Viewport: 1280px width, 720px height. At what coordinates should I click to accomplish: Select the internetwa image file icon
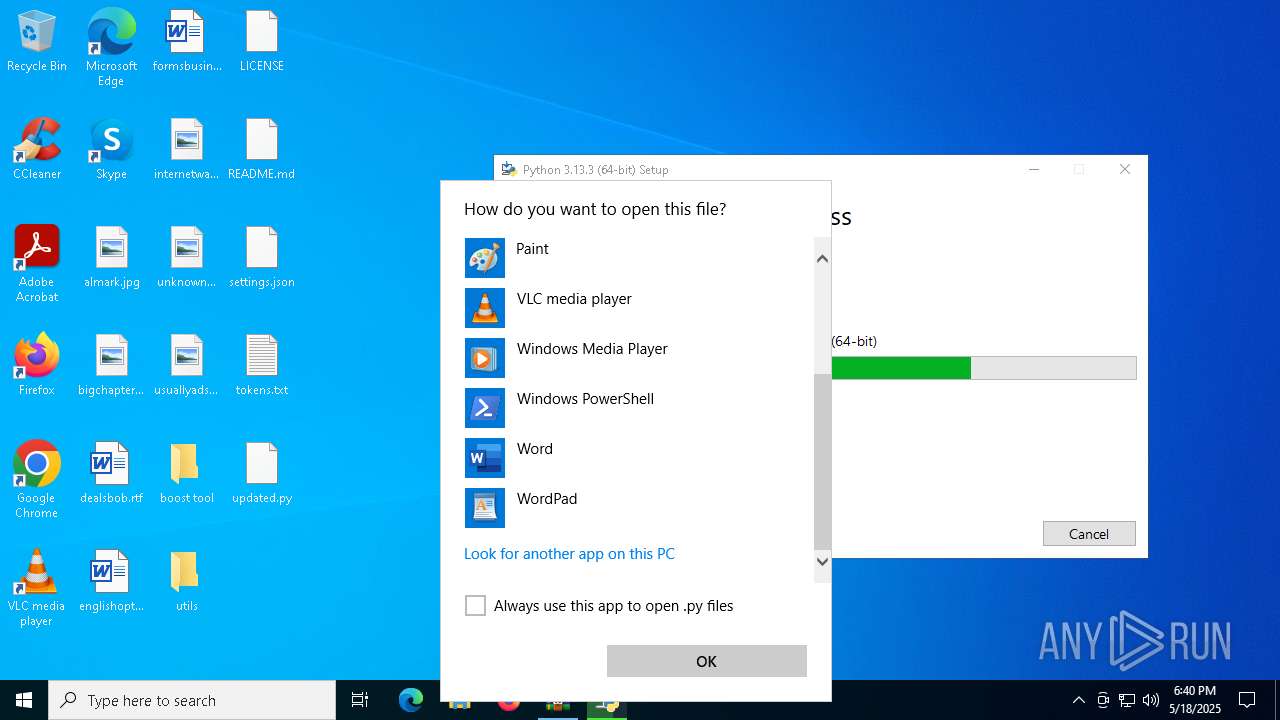[187, 150]
